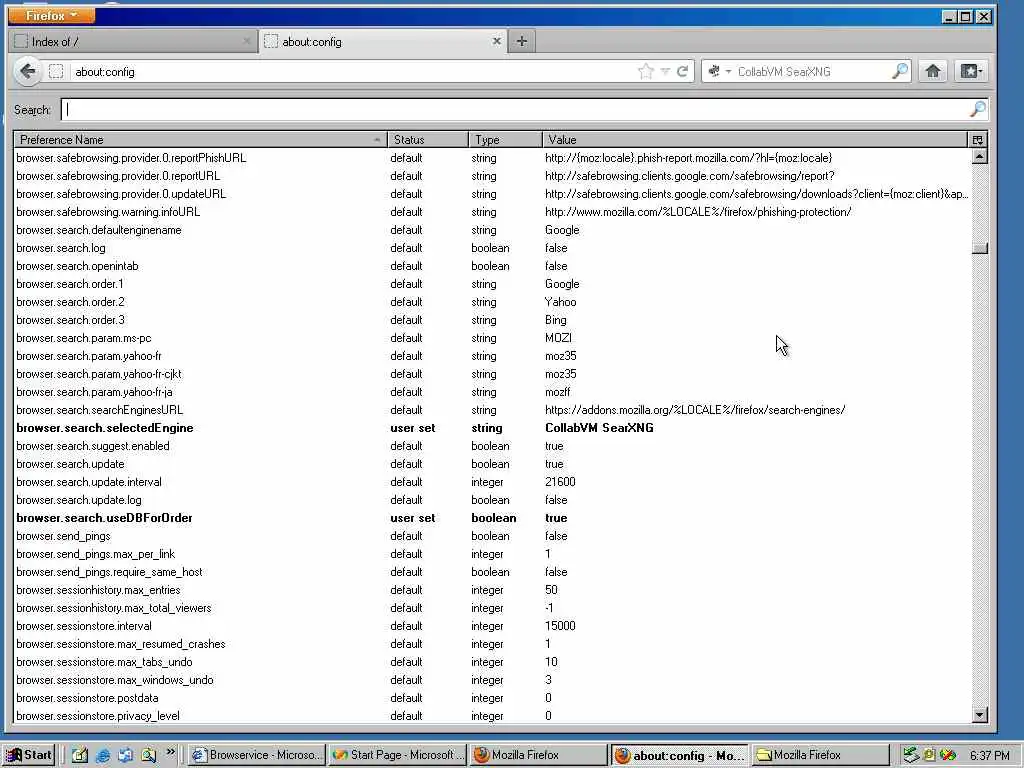Click the middle system tray icon
The width and height of the screenshot is (1024, 768).
929,756
